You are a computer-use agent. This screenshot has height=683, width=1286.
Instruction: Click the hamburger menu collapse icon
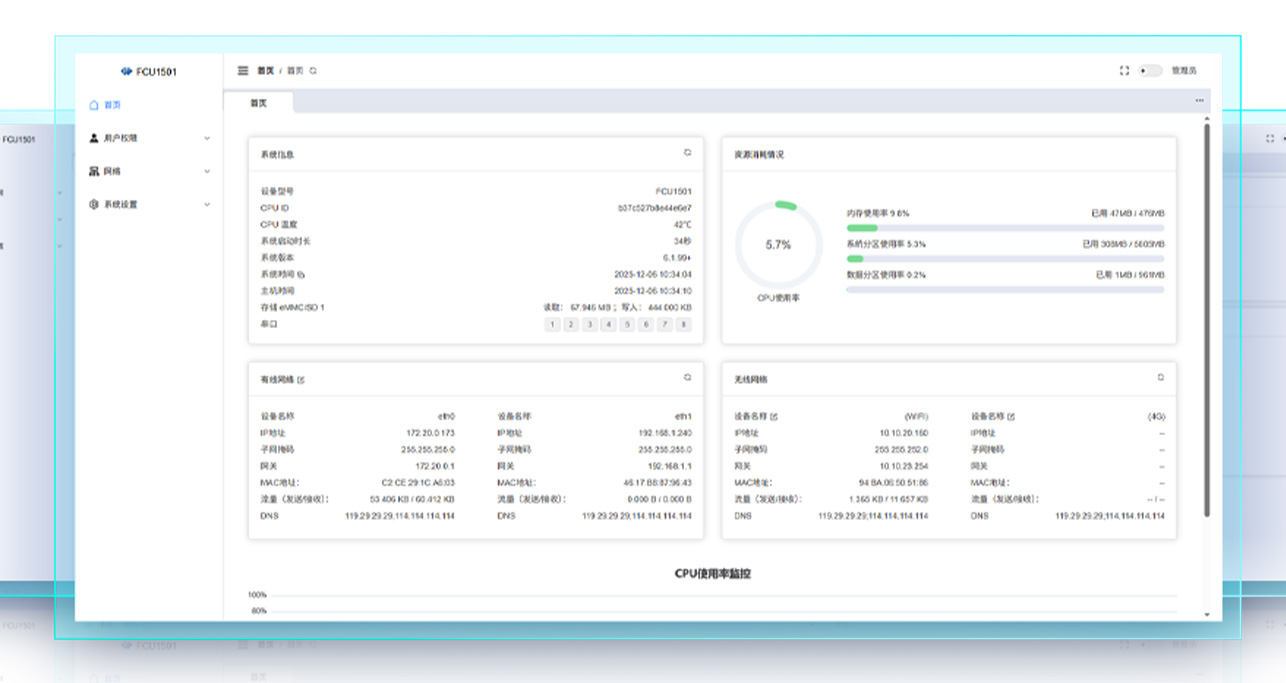pos(243,71)
